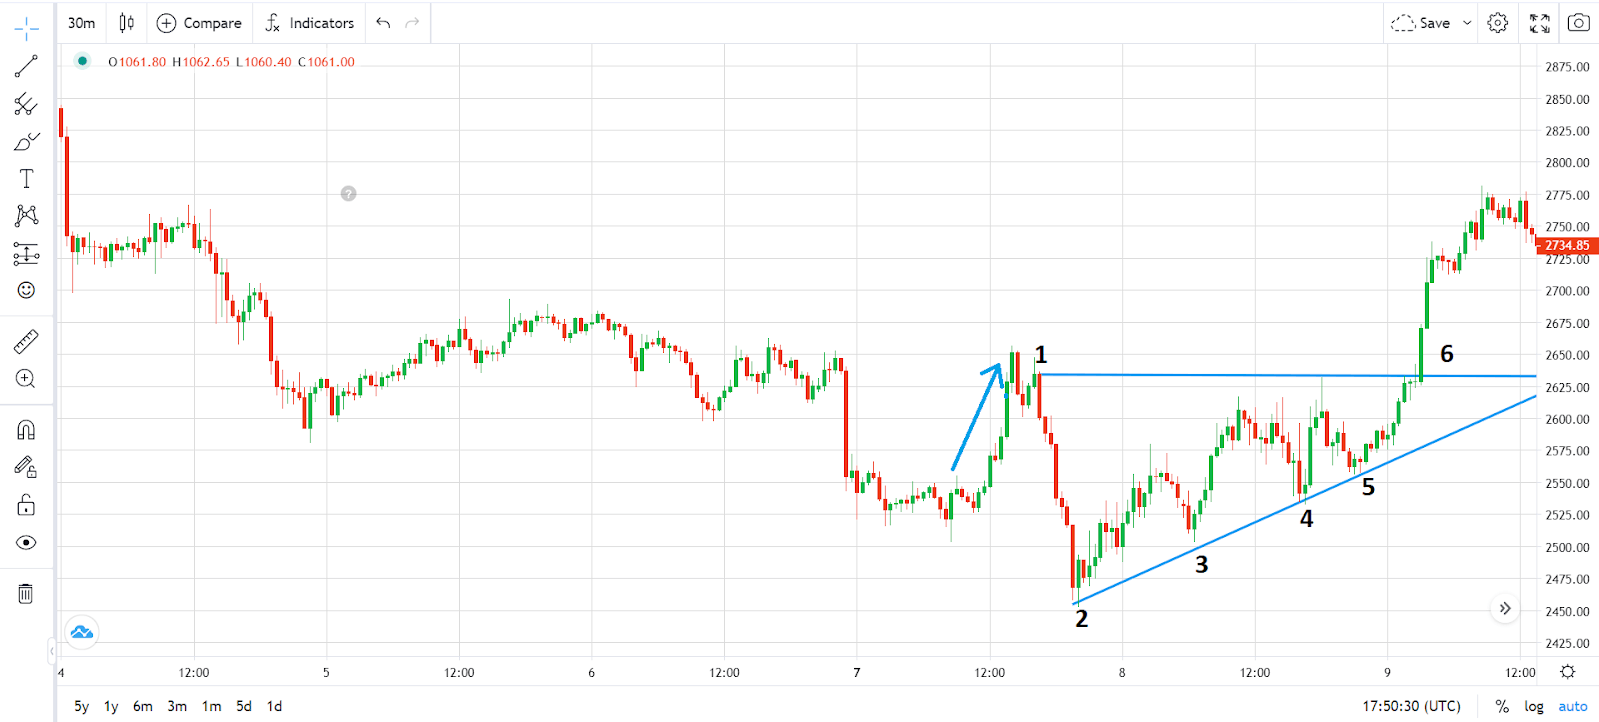Open the Indicators dialog

(x=310, y=23)
